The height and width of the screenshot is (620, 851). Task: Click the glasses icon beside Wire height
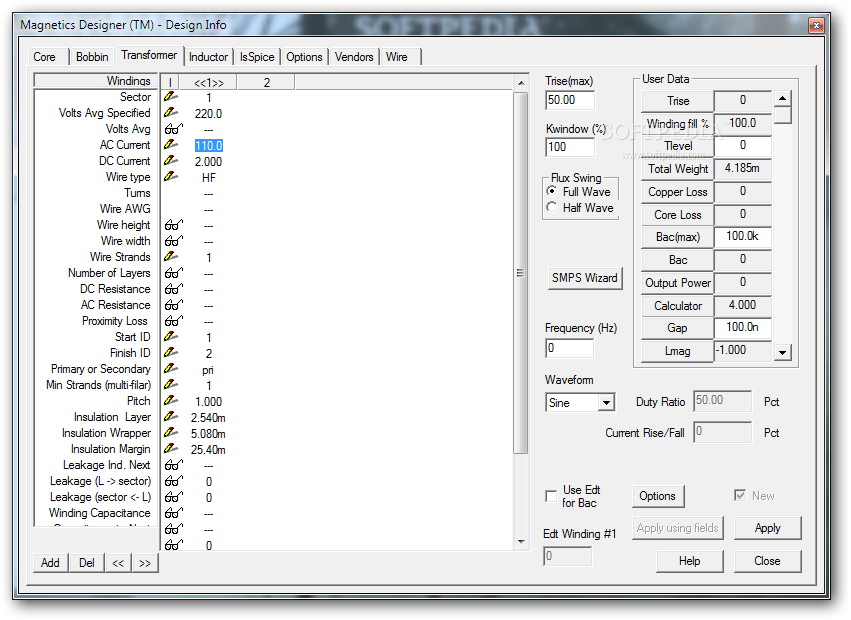(x=174, y=225)
